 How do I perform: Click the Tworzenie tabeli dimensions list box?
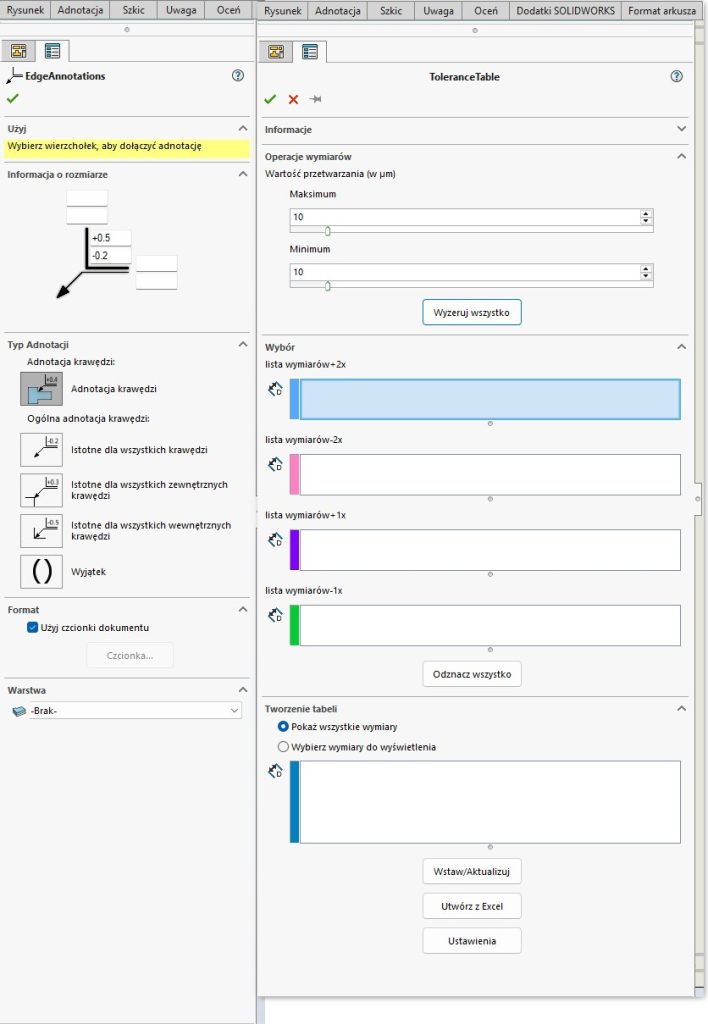[x=490, y=802]
